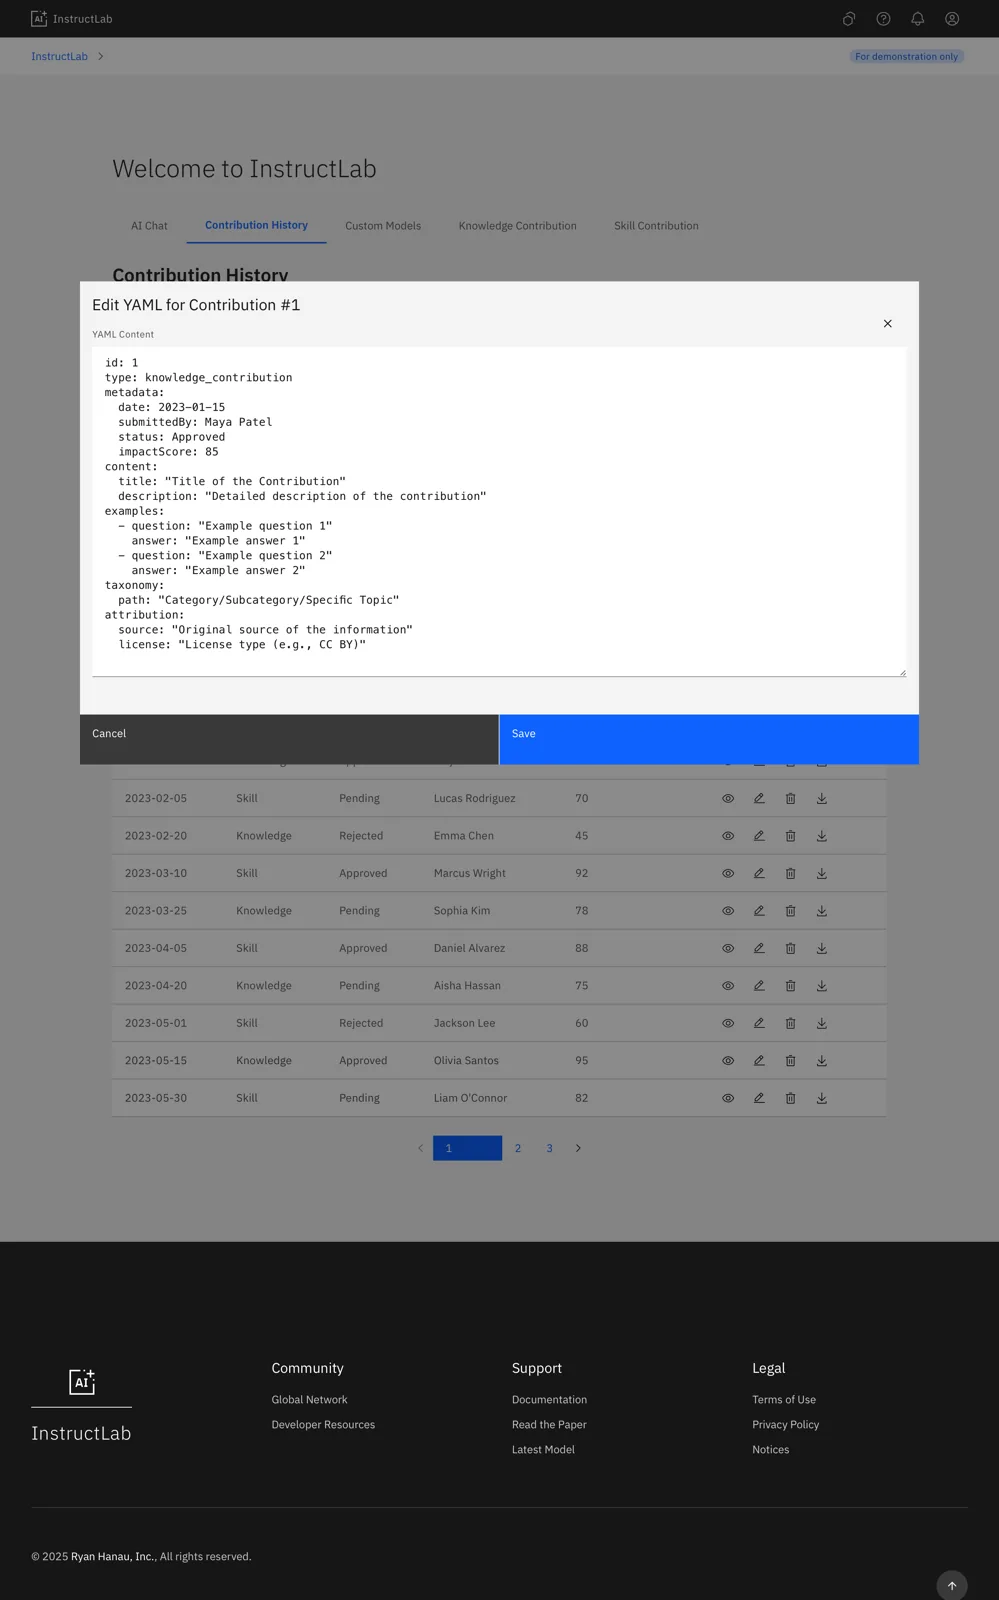Viewport: 999px width, 1600px height.
Task: View the Marcus Wright contribution (eye icon)
Action: click(x=728, y=874)
